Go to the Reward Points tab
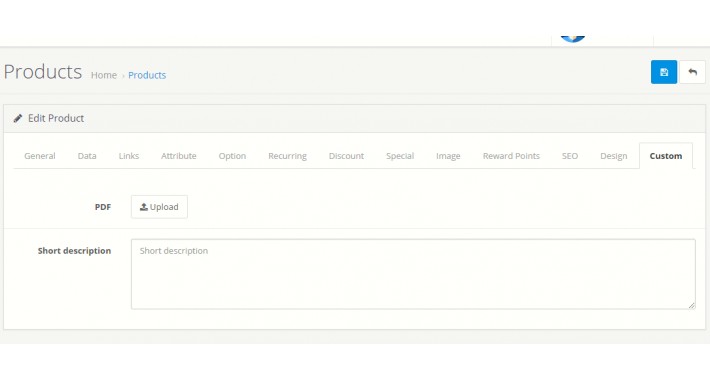The width and height of the screenshot is (710, 380). (511, 156)
